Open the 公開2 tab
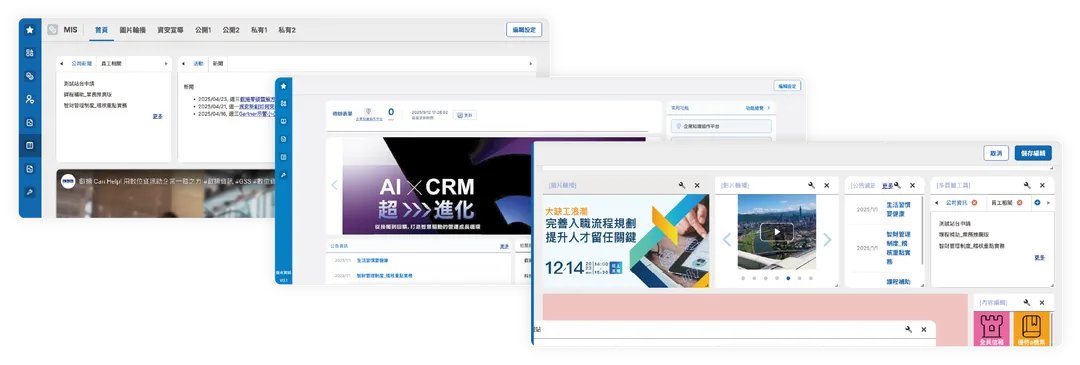 231,30
